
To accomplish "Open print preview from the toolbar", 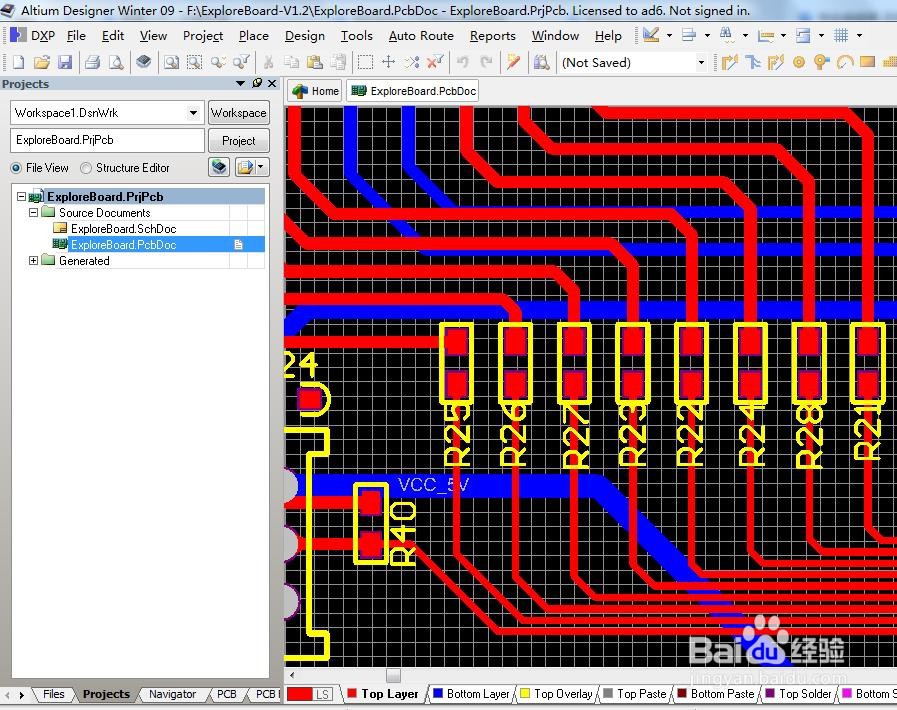I will coord(116,62).
